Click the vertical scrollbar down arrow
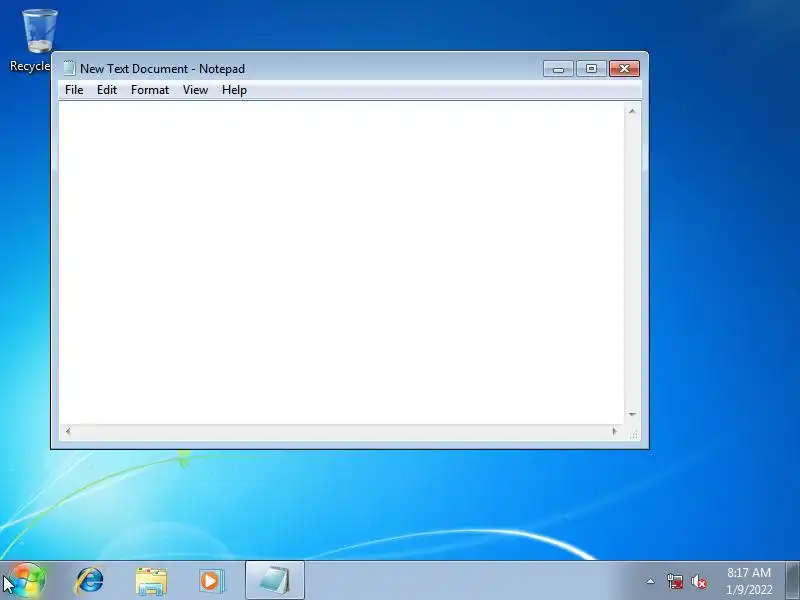 (x=632, y=414)
